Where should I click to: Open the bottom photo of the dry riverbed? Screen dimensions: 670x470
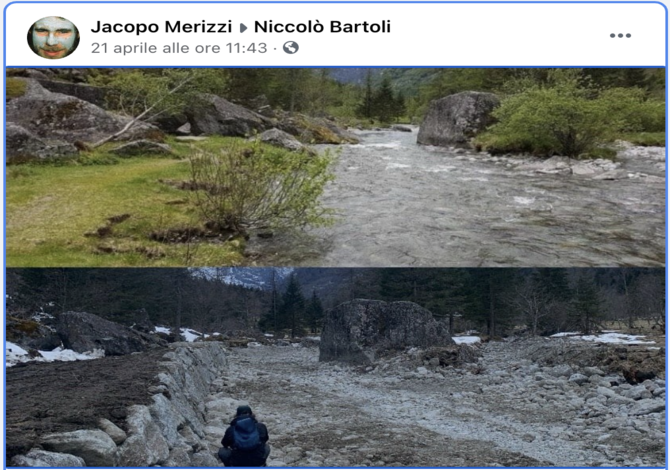coord(335,367)
